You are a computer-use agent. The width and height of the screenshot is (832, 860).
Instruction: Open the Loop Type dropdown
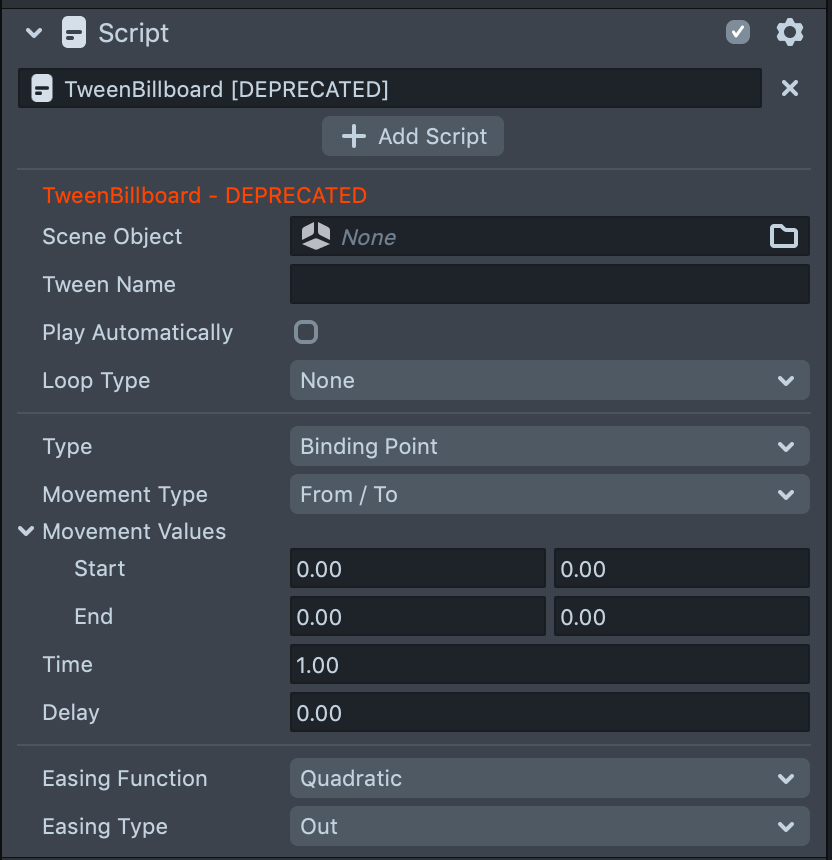[x=549, y=381]
